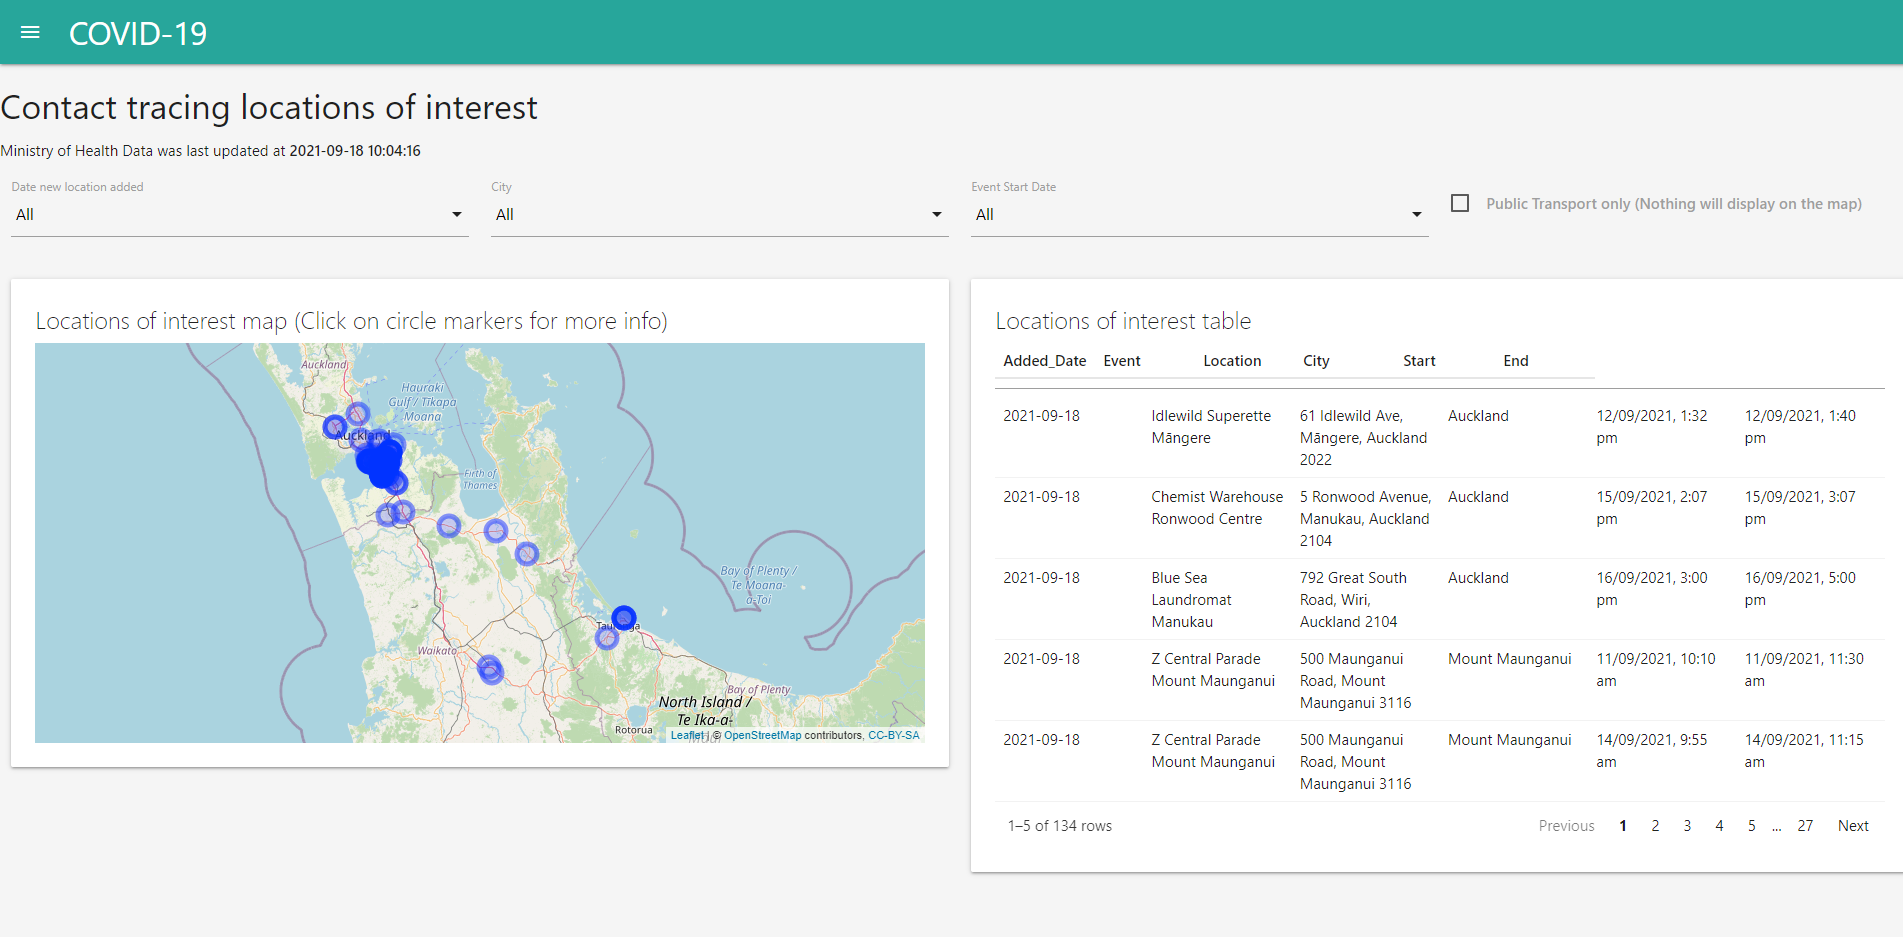Enable the Public Transport only checkbox

tap(1460, 204)
